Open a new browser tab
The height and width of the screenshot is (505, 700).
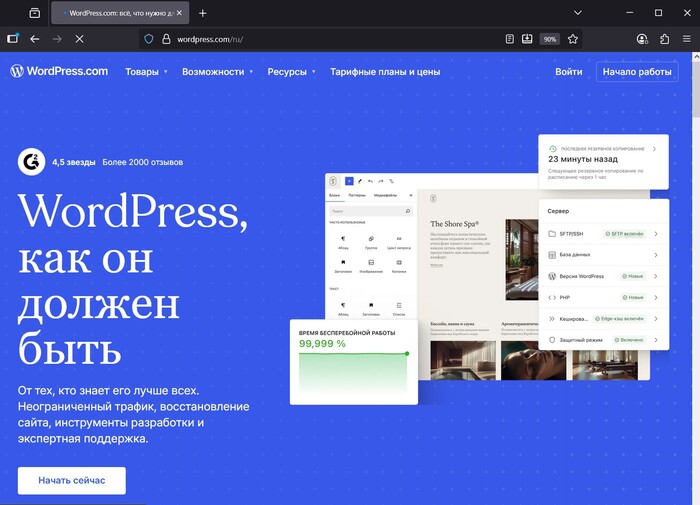click(x=203, y=13)
